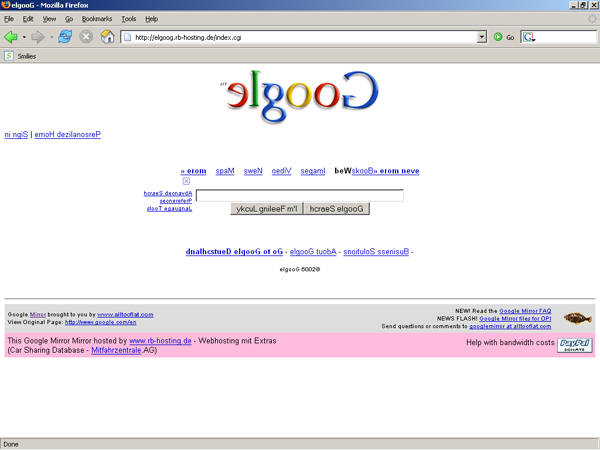Click the mirrored 'I'm Feeling Lucky' button
The image size is (600, 450).
point(265,209)
